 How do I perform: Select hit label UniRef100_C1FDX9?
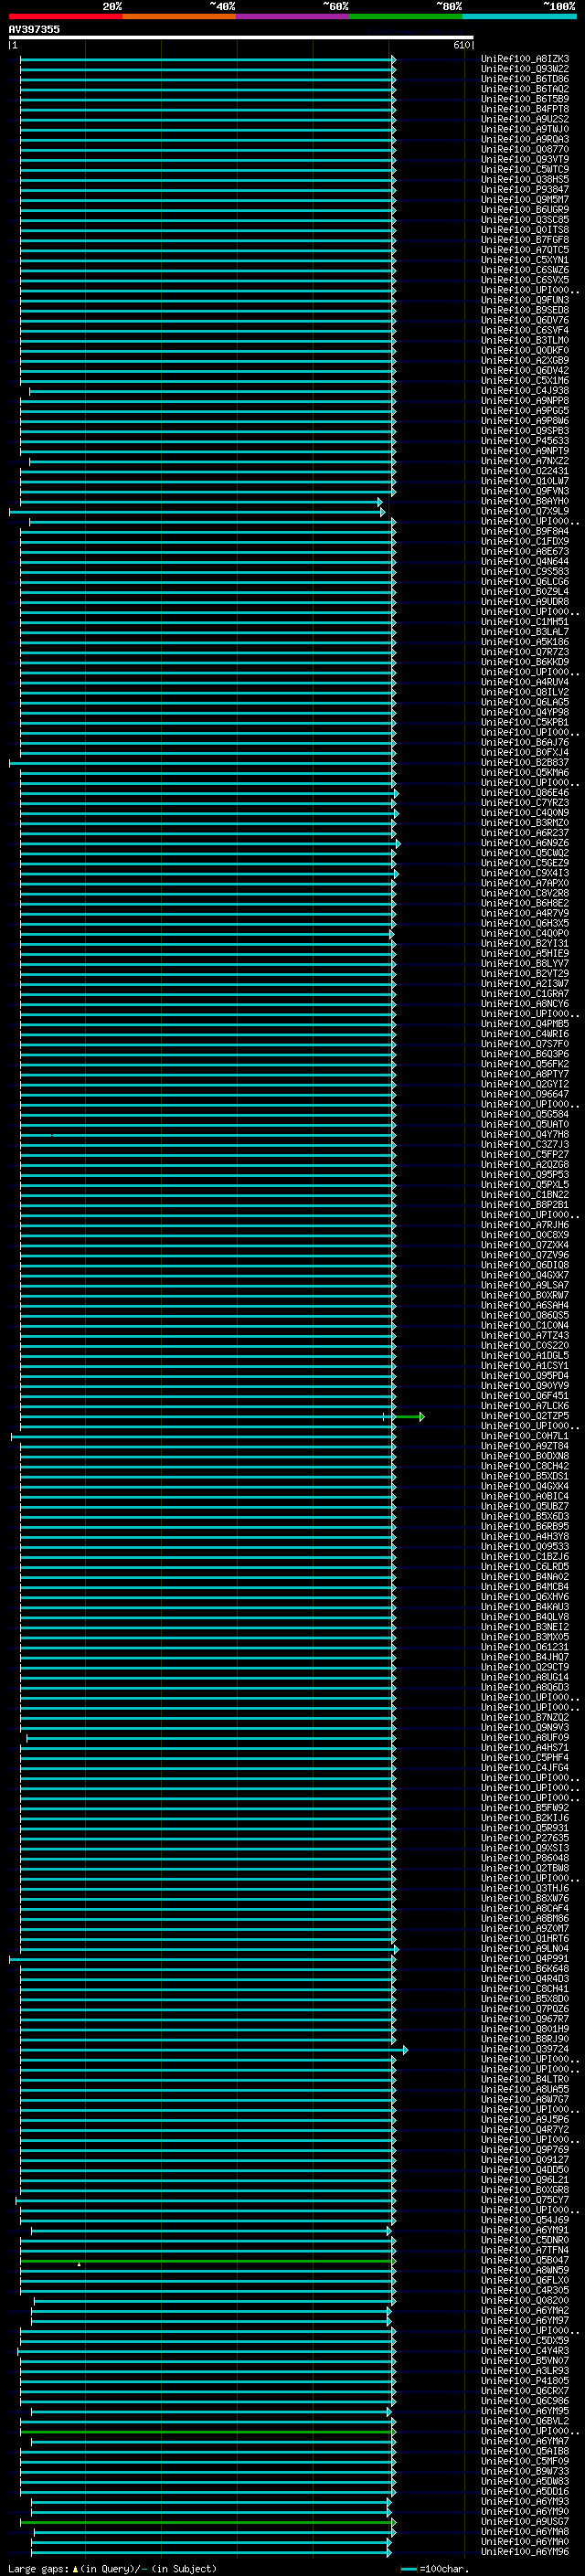click(x=524, y=541)
